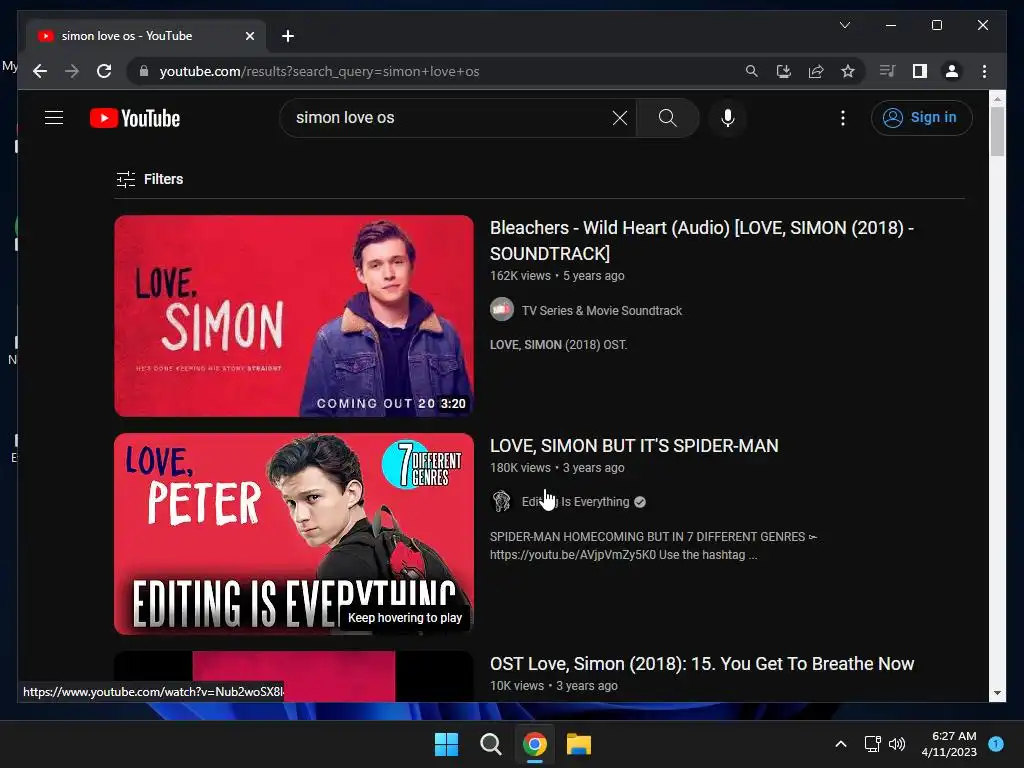Screen dimensions: 1024x768
Task: Open the YouTube hamburger guide menu
Action: point(54,118)
